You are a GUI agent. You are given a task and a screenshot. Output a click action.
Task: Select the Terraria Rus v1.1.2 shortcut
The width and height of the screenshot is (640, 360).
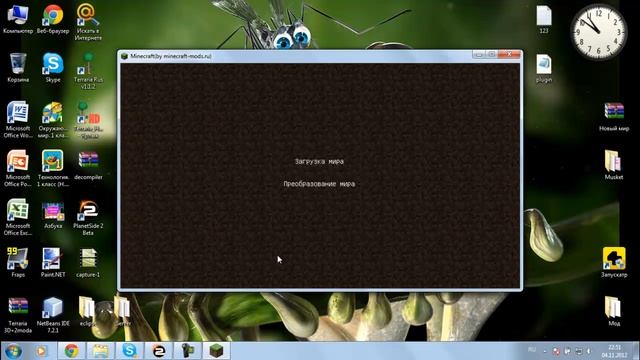click(88, 71)
